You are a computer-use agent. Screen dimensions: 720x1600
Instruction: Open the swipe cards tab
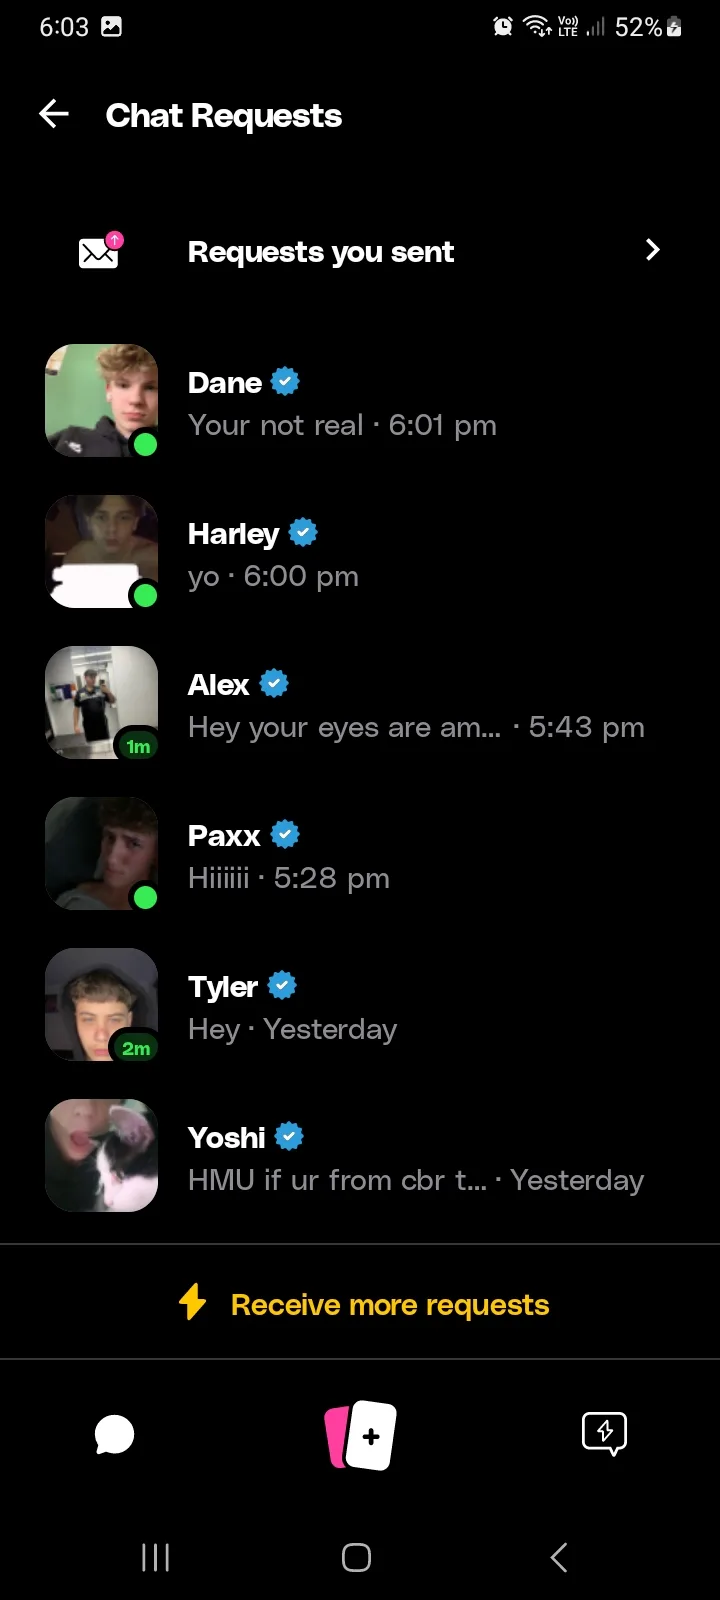click(x=360, y=1435)
